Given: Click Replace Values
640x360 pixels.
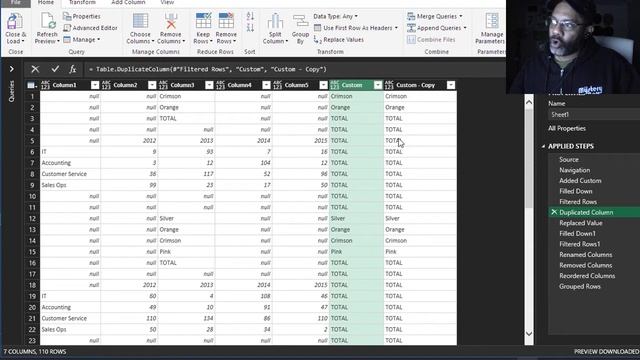Looking at the screenshot, I should tap(339, 40).
